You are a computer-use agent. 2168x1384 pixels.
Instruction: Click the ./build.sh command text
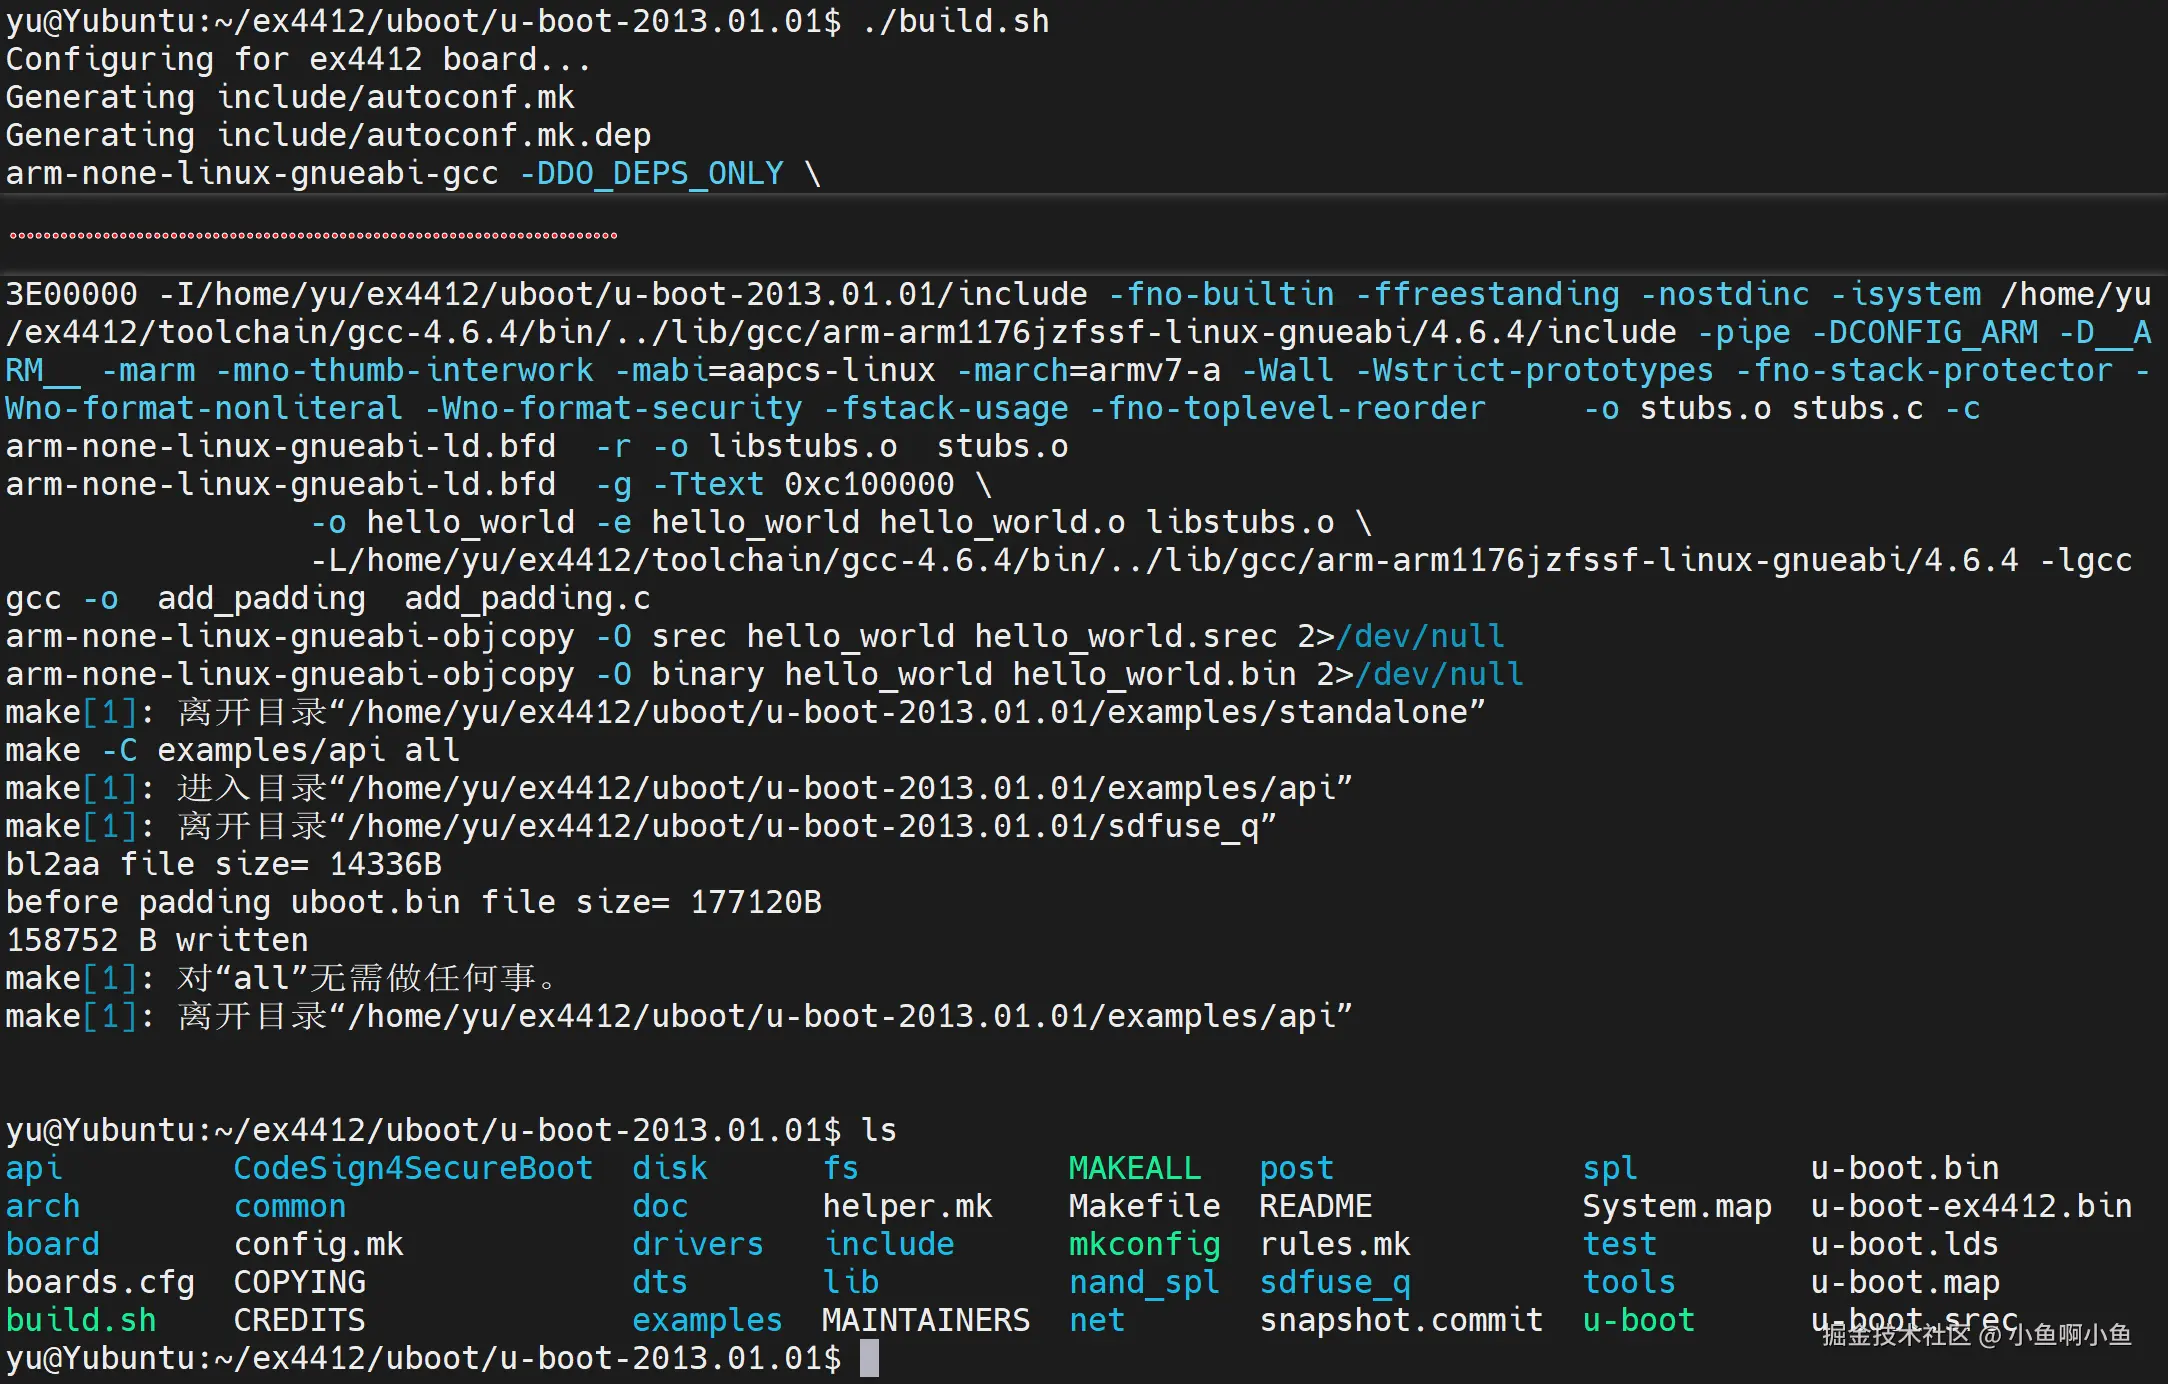tap(955, 21)
